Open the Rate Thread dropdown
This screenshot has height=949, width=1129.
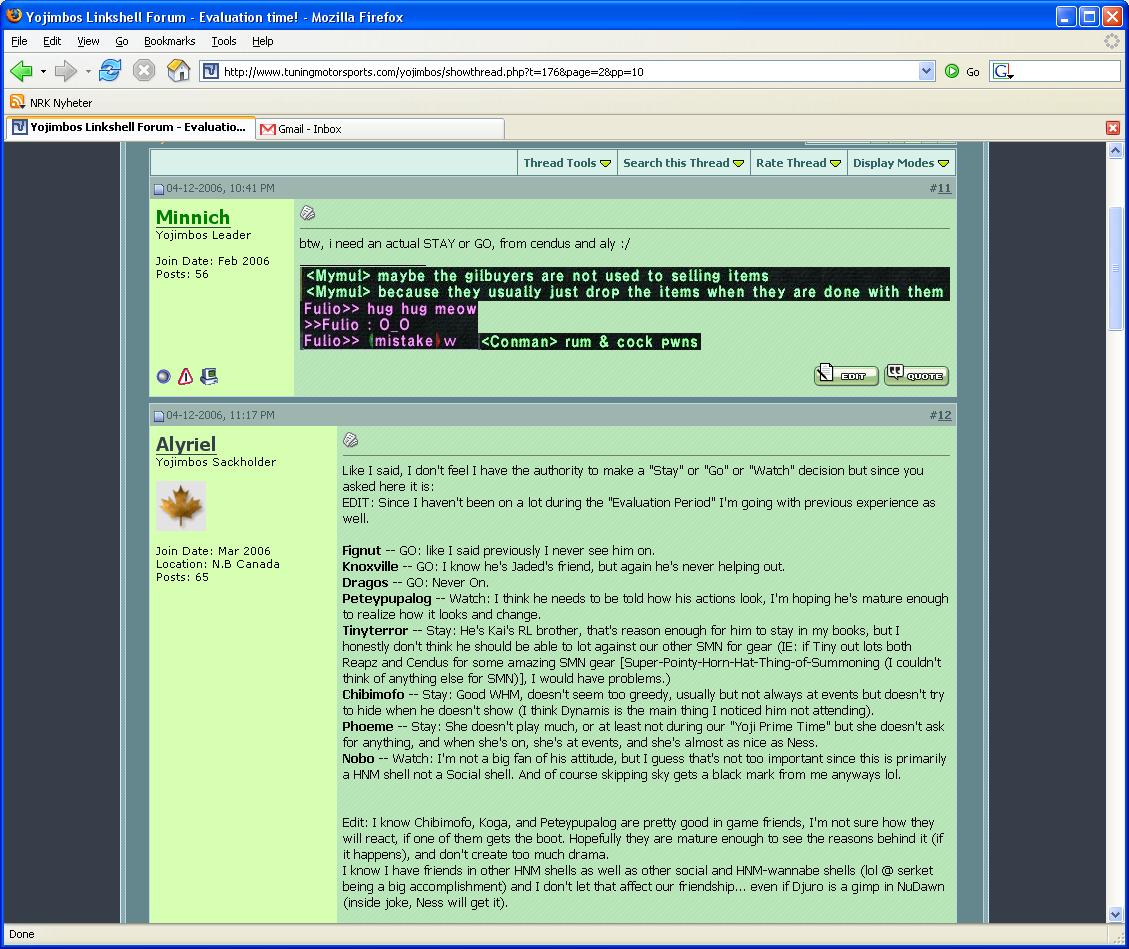click(798, 163)
